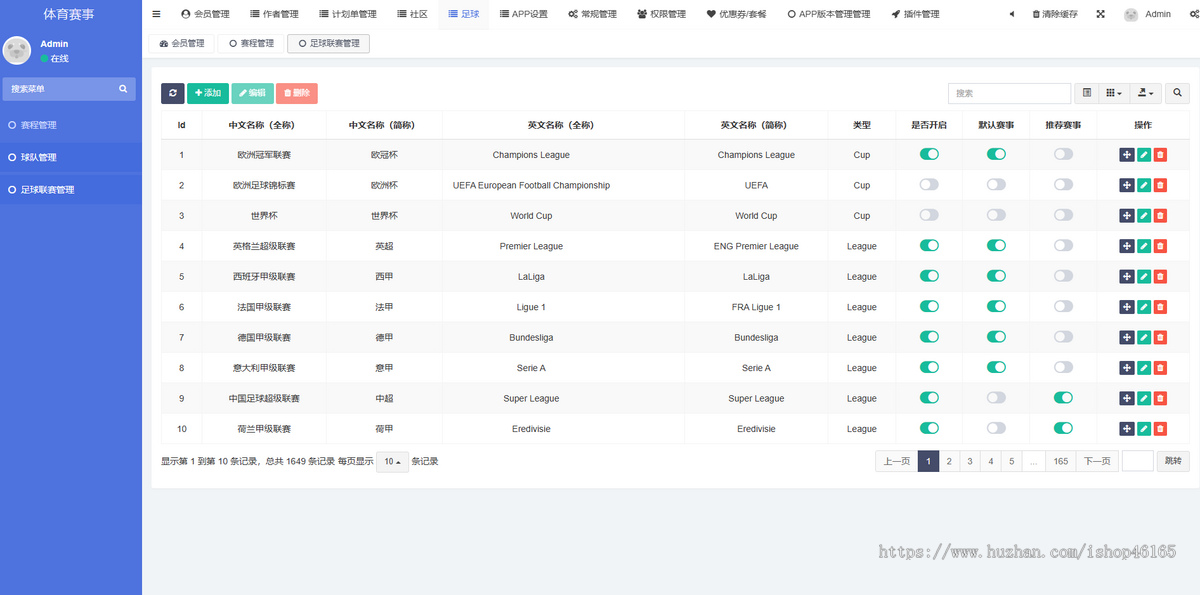Disable 推荐赛事 switch for 中国足球超级联赛
The image size is (1200, 595).
1063,398
